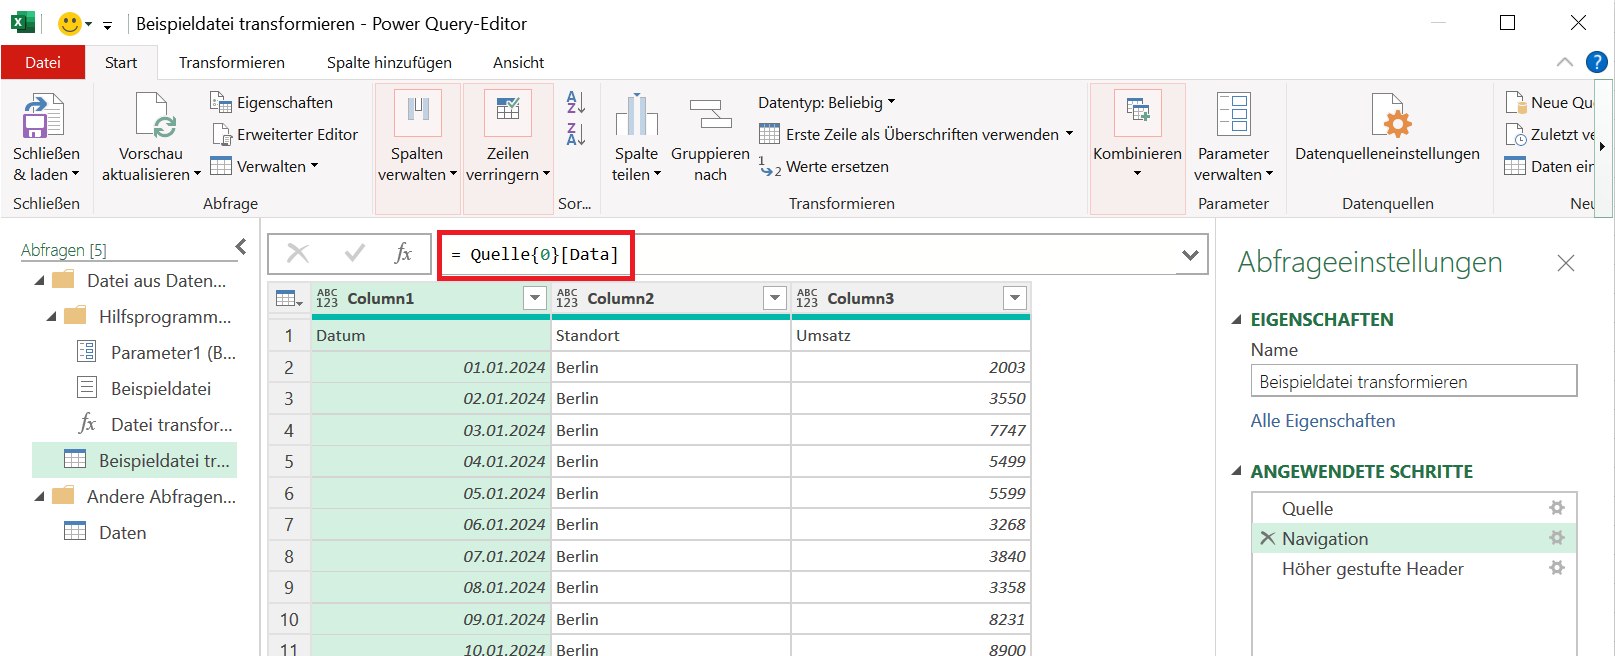Click Werte ersetzen
This screenshot has width=1615, height=656.
(824, 166)
